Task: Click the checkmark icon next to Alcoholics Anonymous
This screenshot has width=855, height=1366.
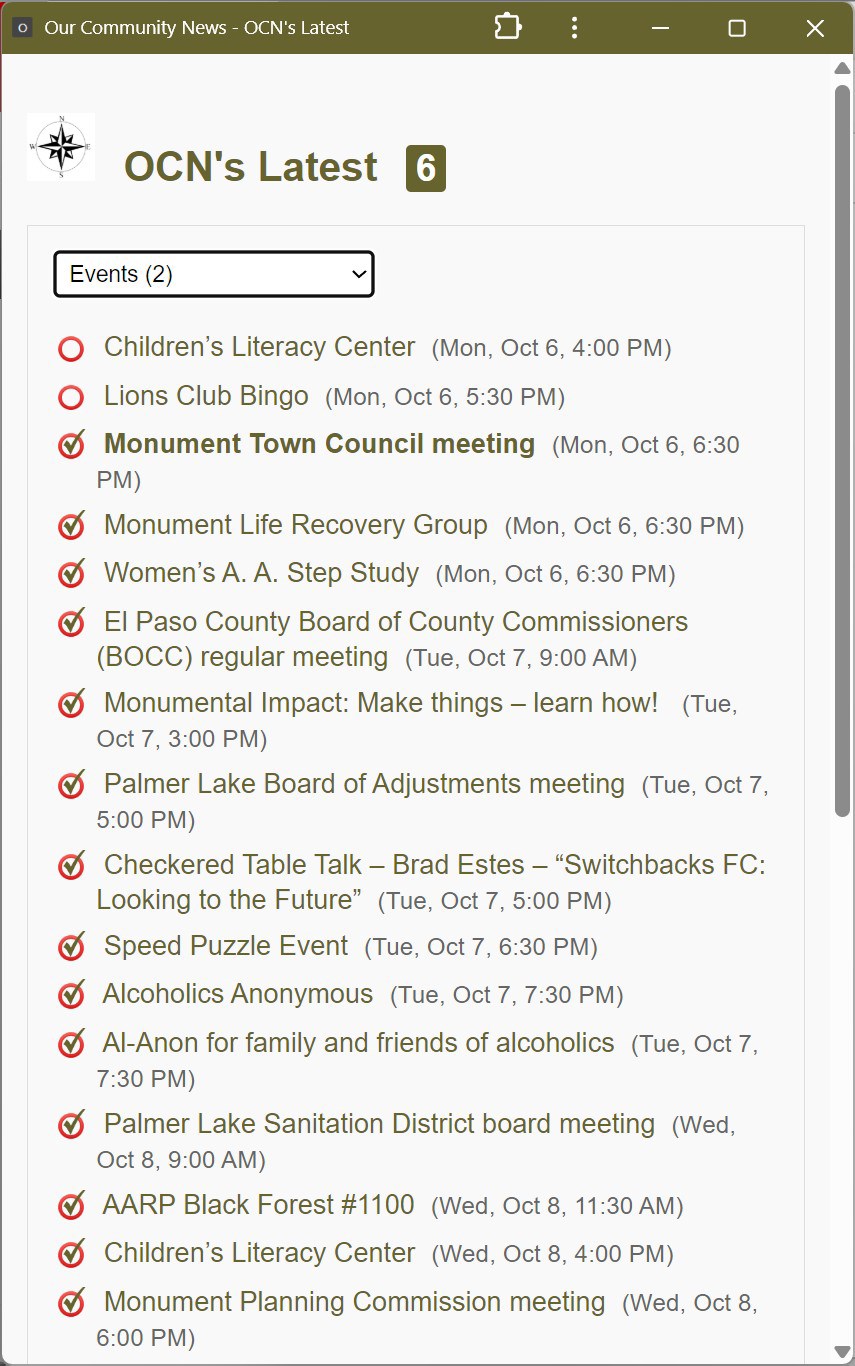Action: (71, 995)
